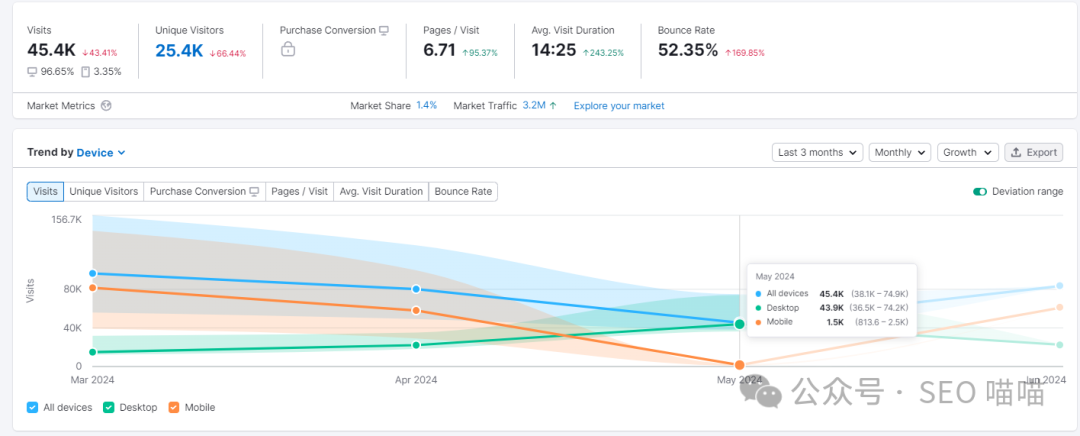1080x436 pixels.
Task: Uncheck the Mobile legend checkbox
Action: (x=174, y=408)
